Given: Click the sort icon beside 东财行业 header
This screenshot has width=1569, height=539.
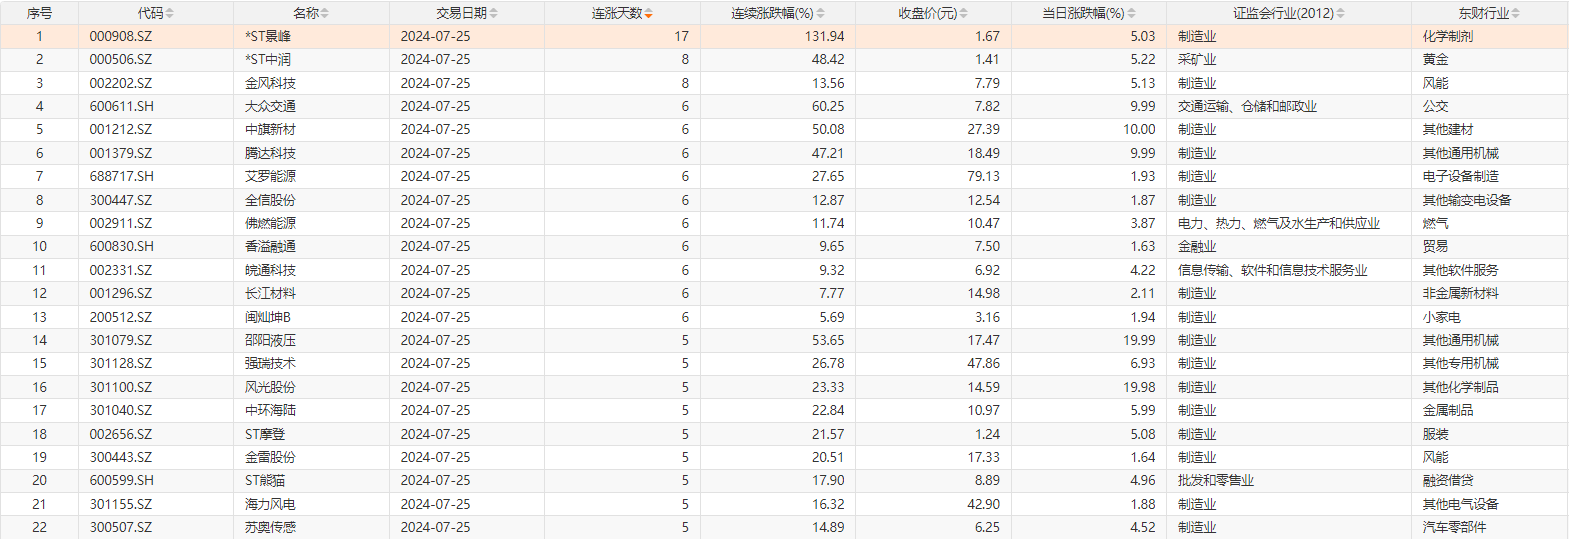Looking at the screenshot, I should pos(1516,14).
